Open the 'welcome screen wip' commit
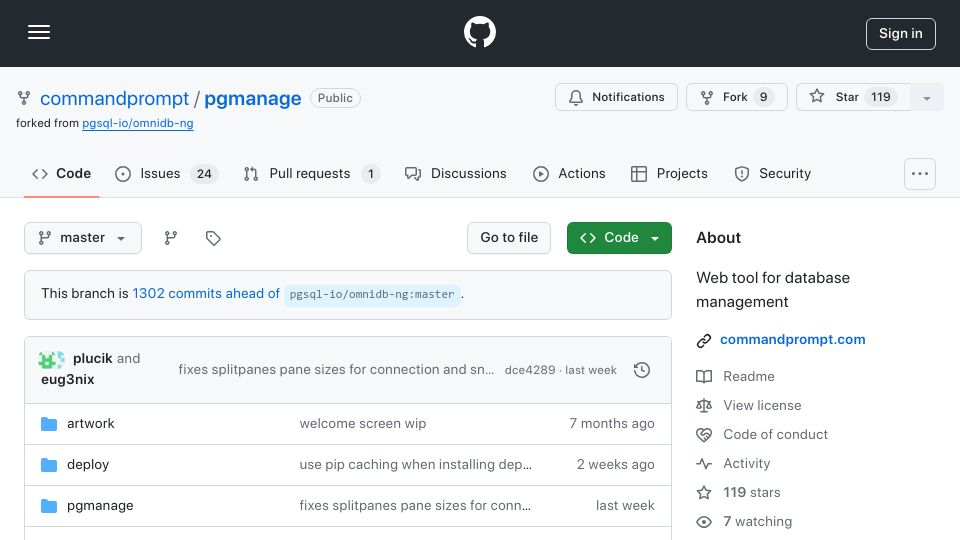 click(x=362, y=424)
